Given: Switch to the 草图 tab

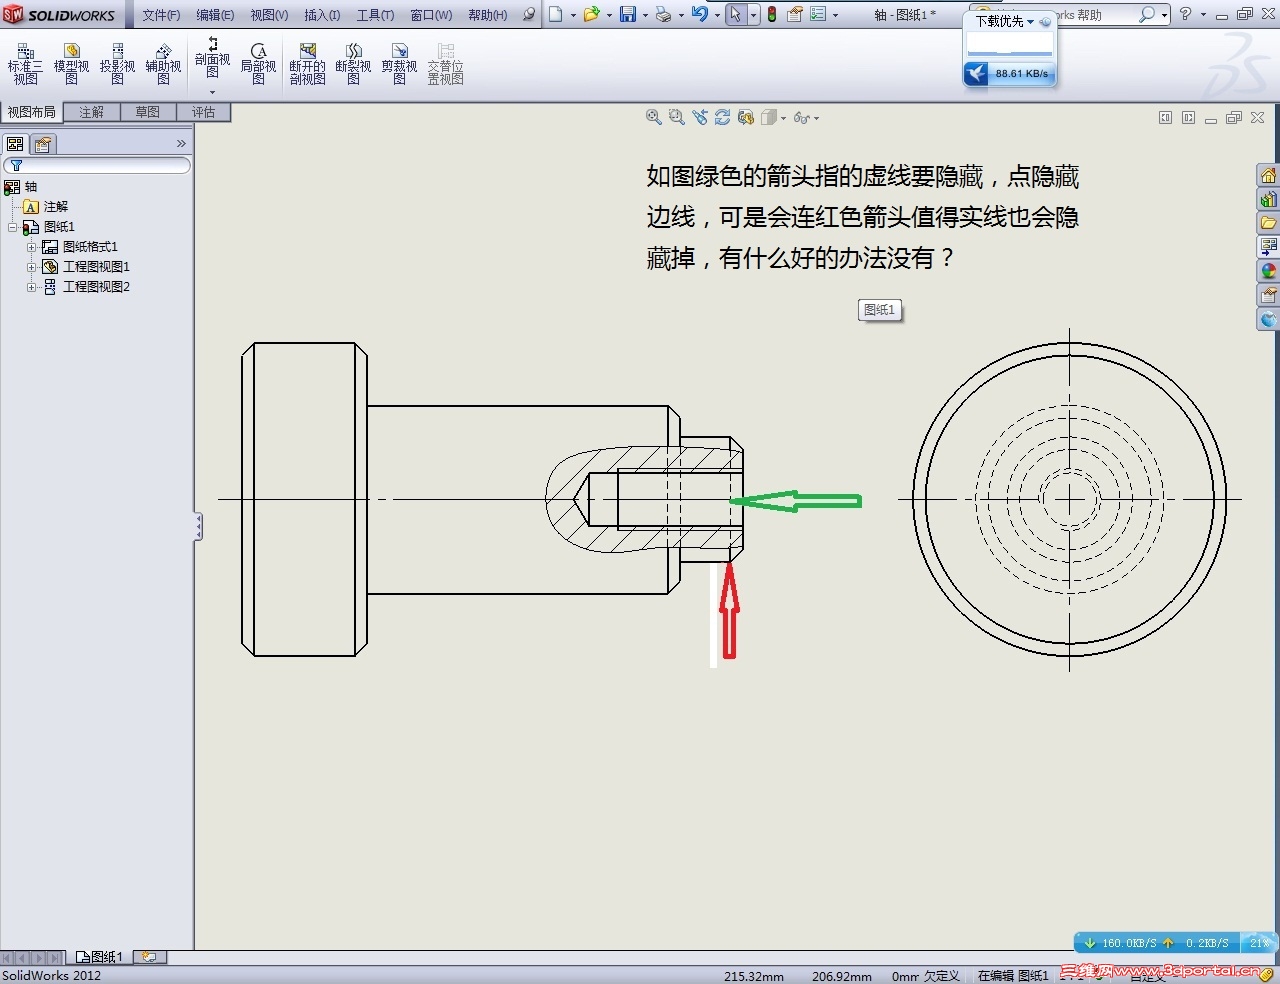Looking at the screenshot, I should pos(148,112).
